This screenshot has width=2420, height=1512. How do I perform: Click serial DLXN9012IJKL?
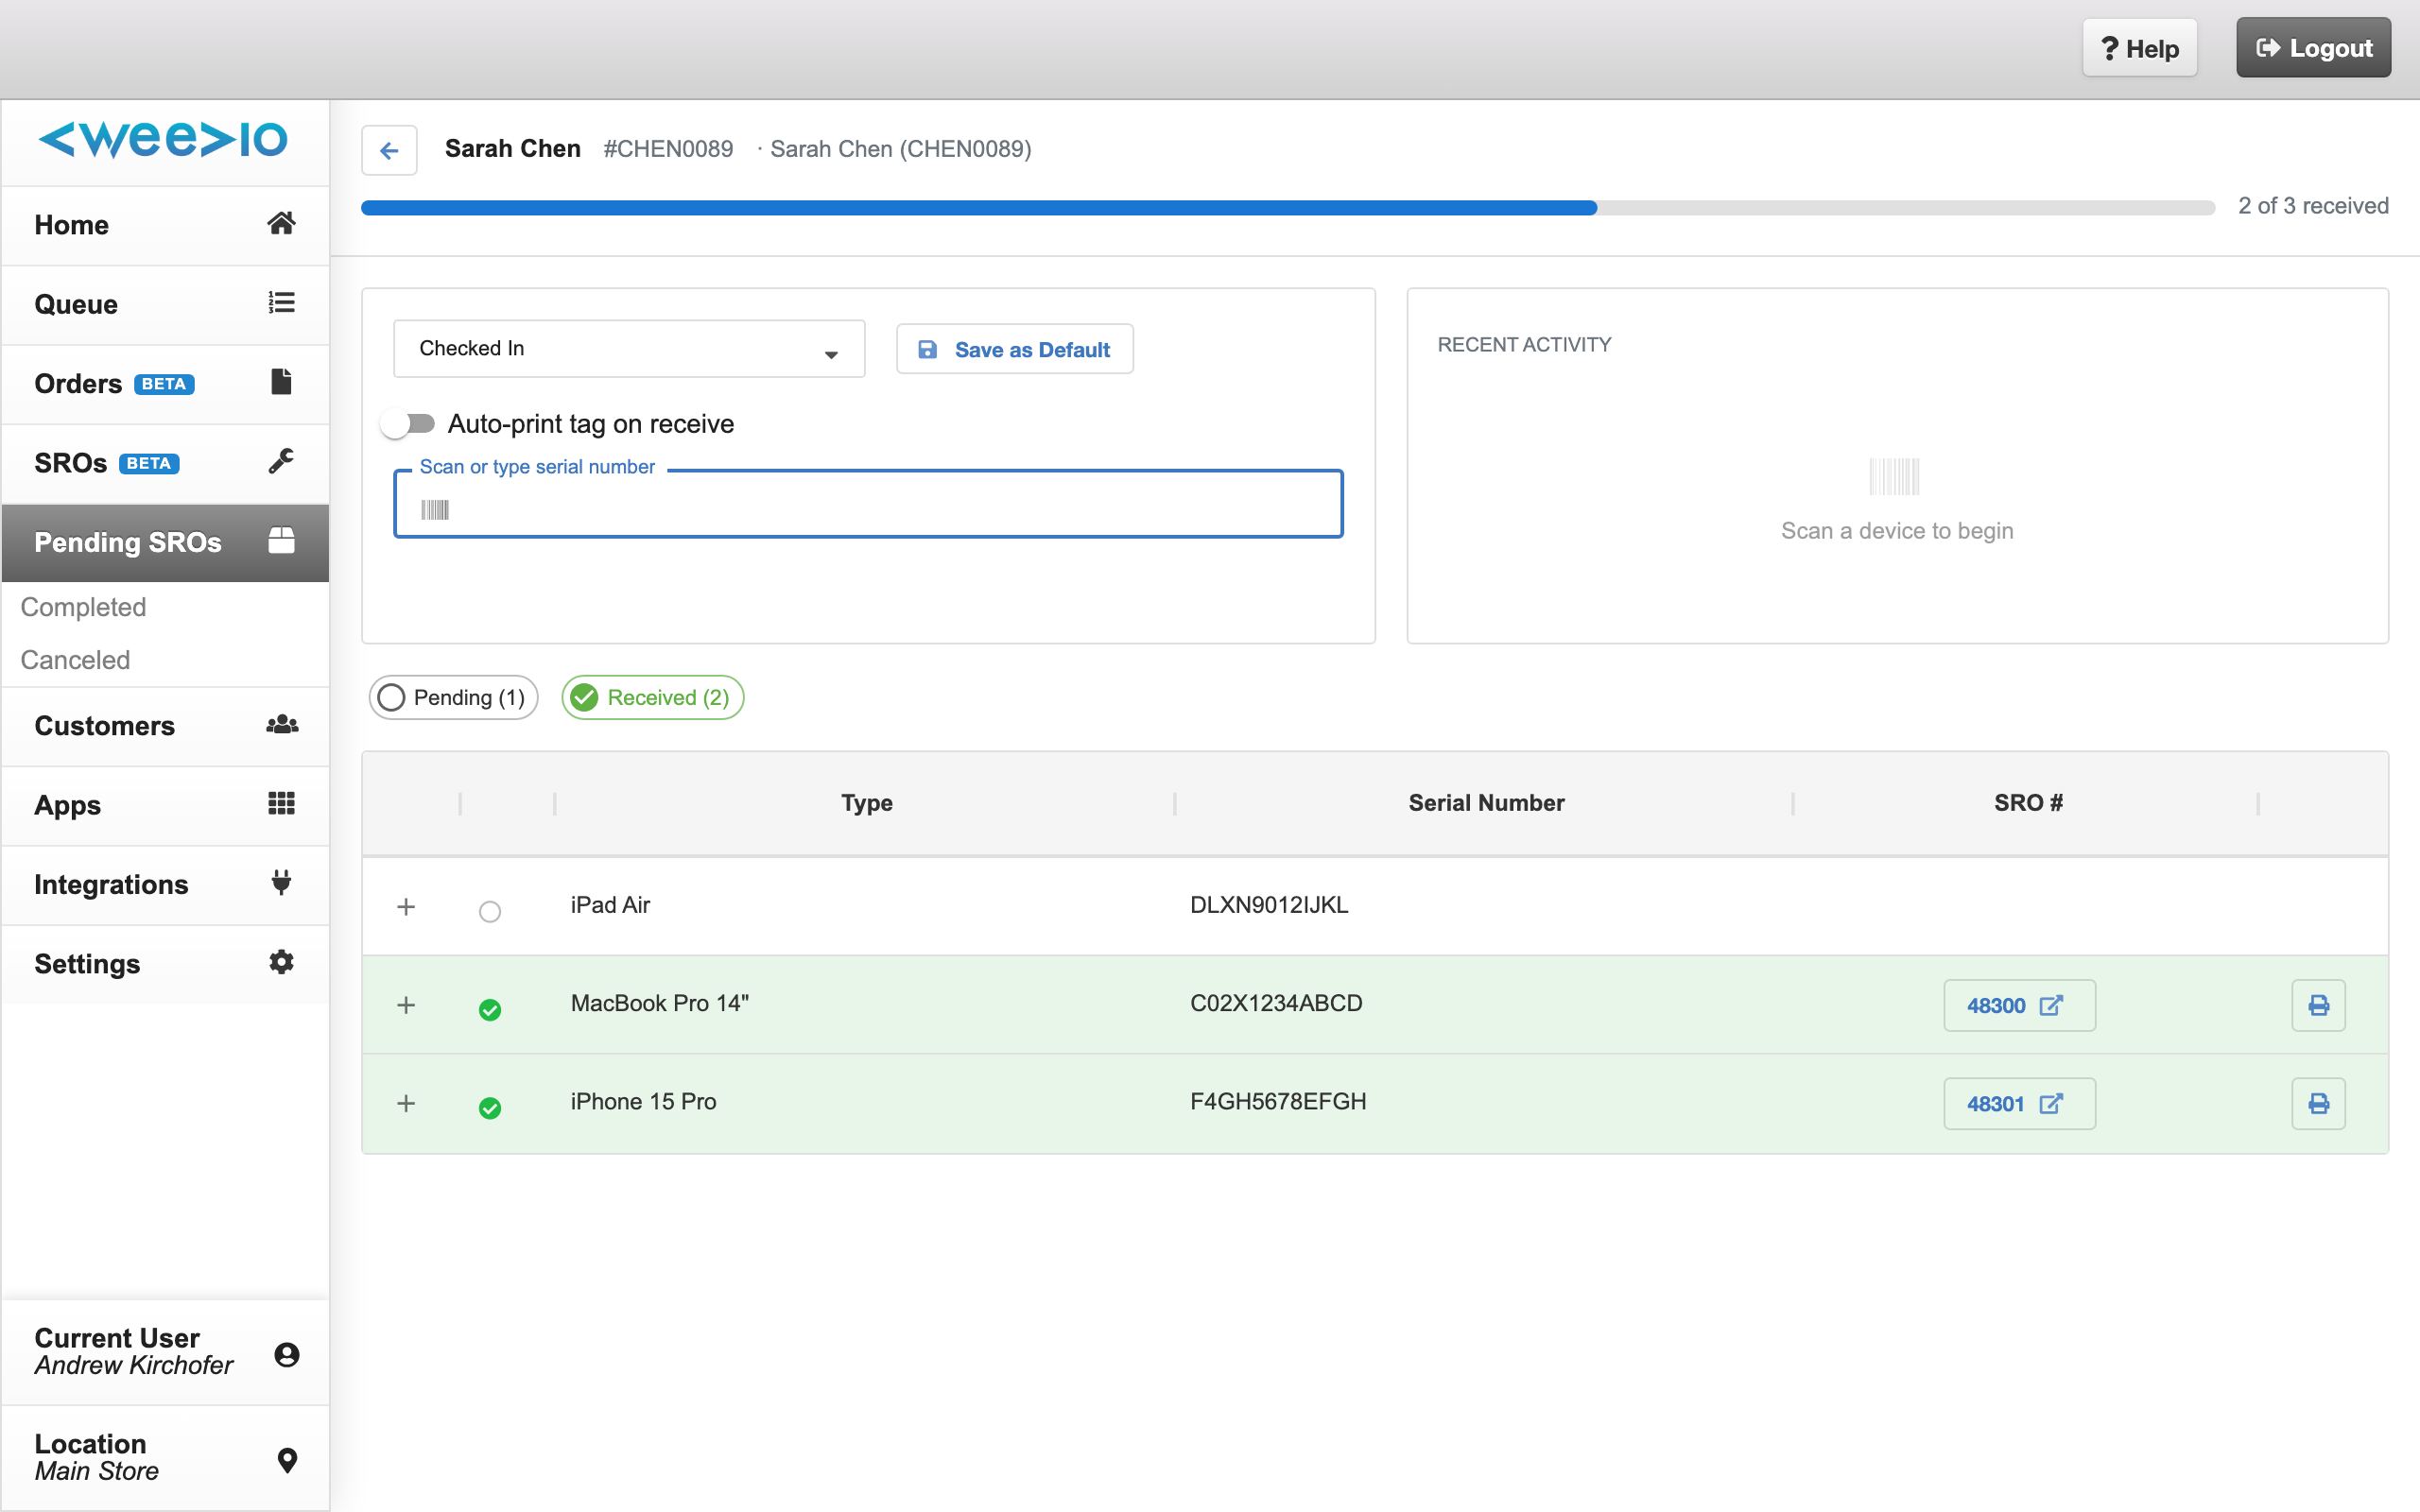pyautogui.click(x=1268, y=905)
